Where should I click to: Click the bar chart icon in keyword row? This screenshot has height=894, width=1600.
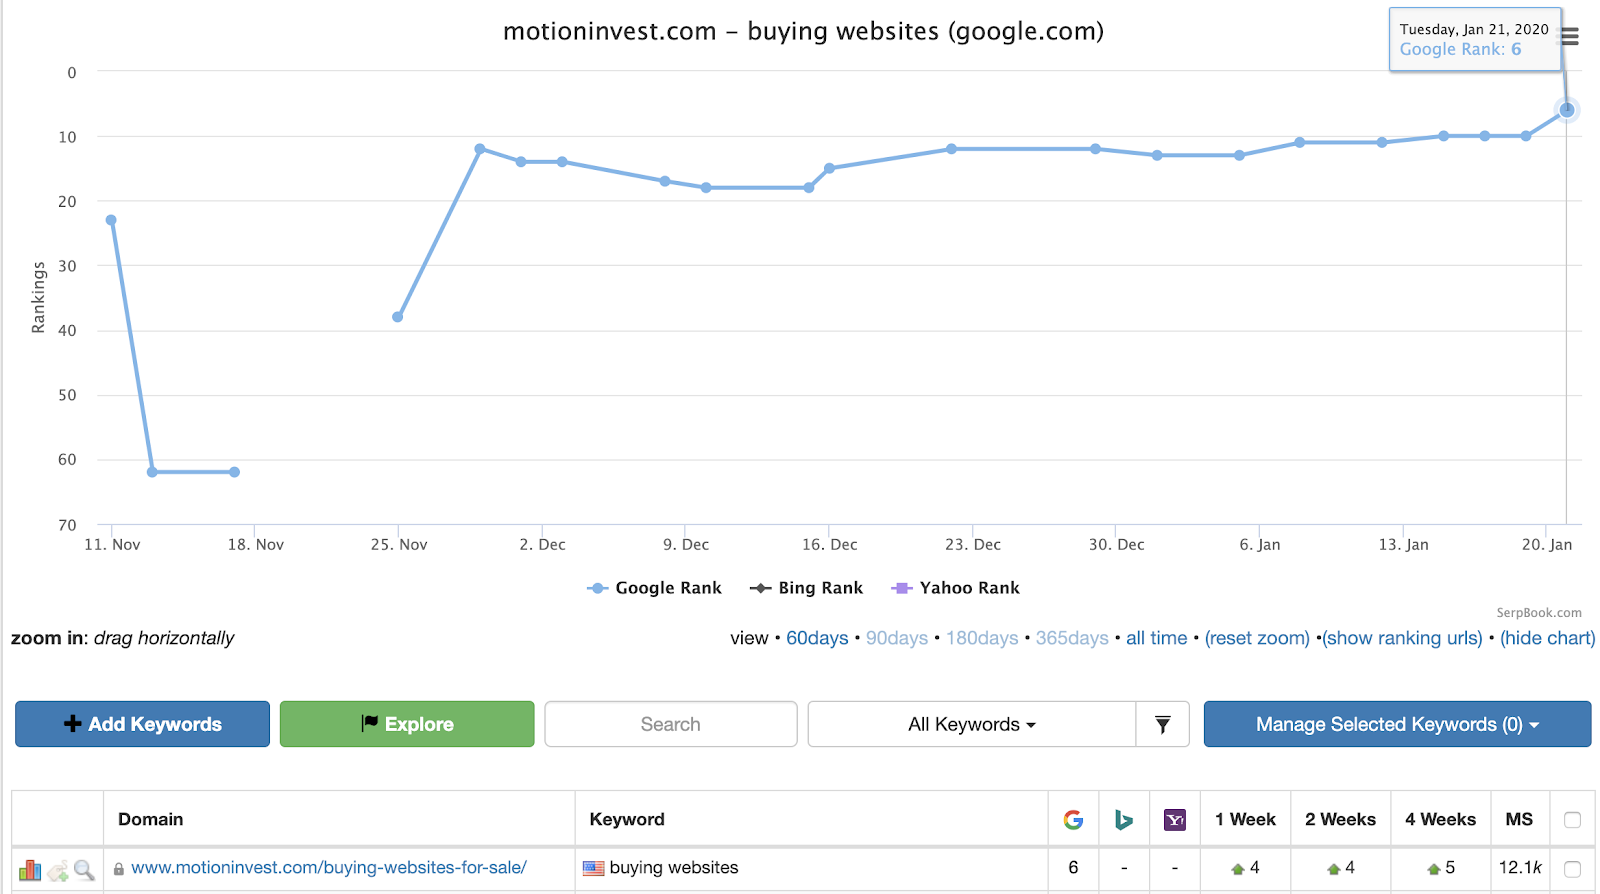point(30,870)
